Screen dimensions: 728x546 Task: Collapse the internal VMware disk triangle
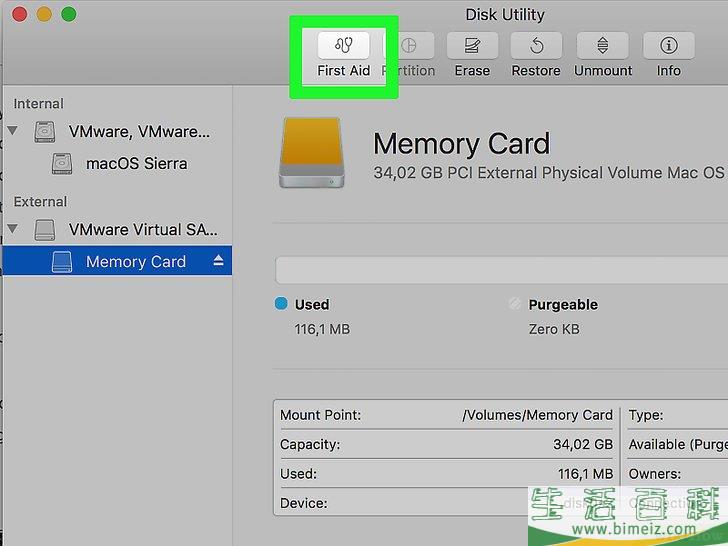click(13, 130)
